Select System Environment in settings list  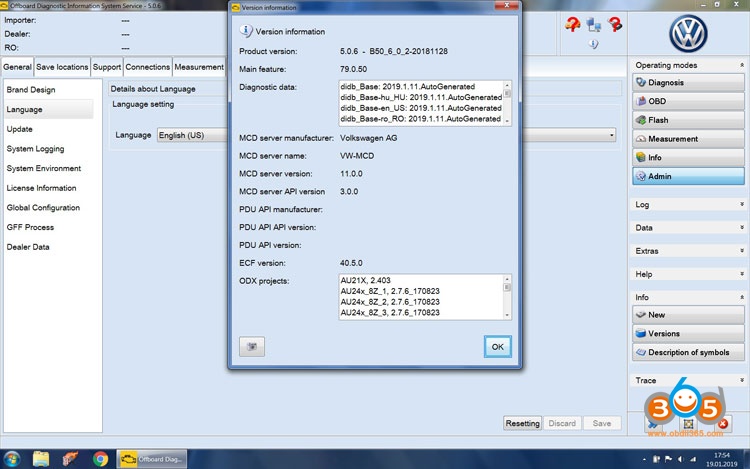click(x=49, y=168)
